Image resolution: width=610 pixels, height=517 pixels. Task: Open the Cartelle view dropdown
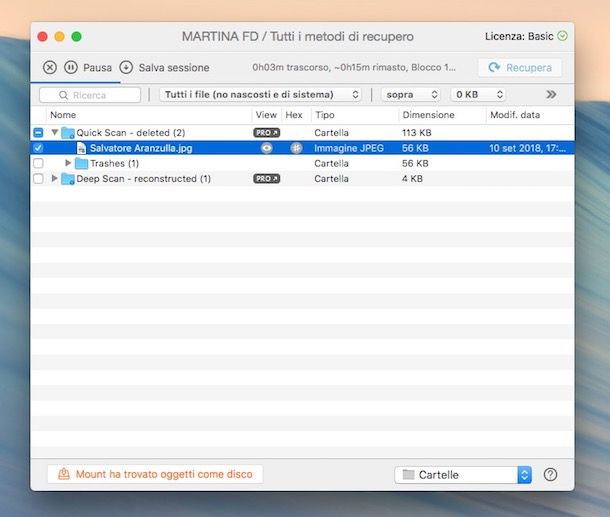(x=463, y=475)
